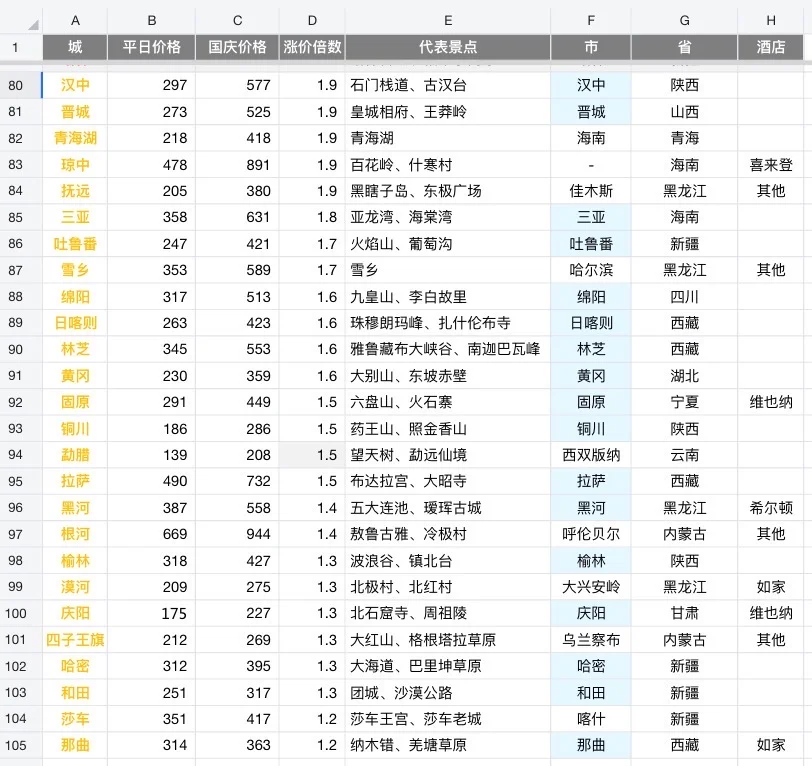Click the 皇城相府、王莽岭 cell

(x=448, y=112)
